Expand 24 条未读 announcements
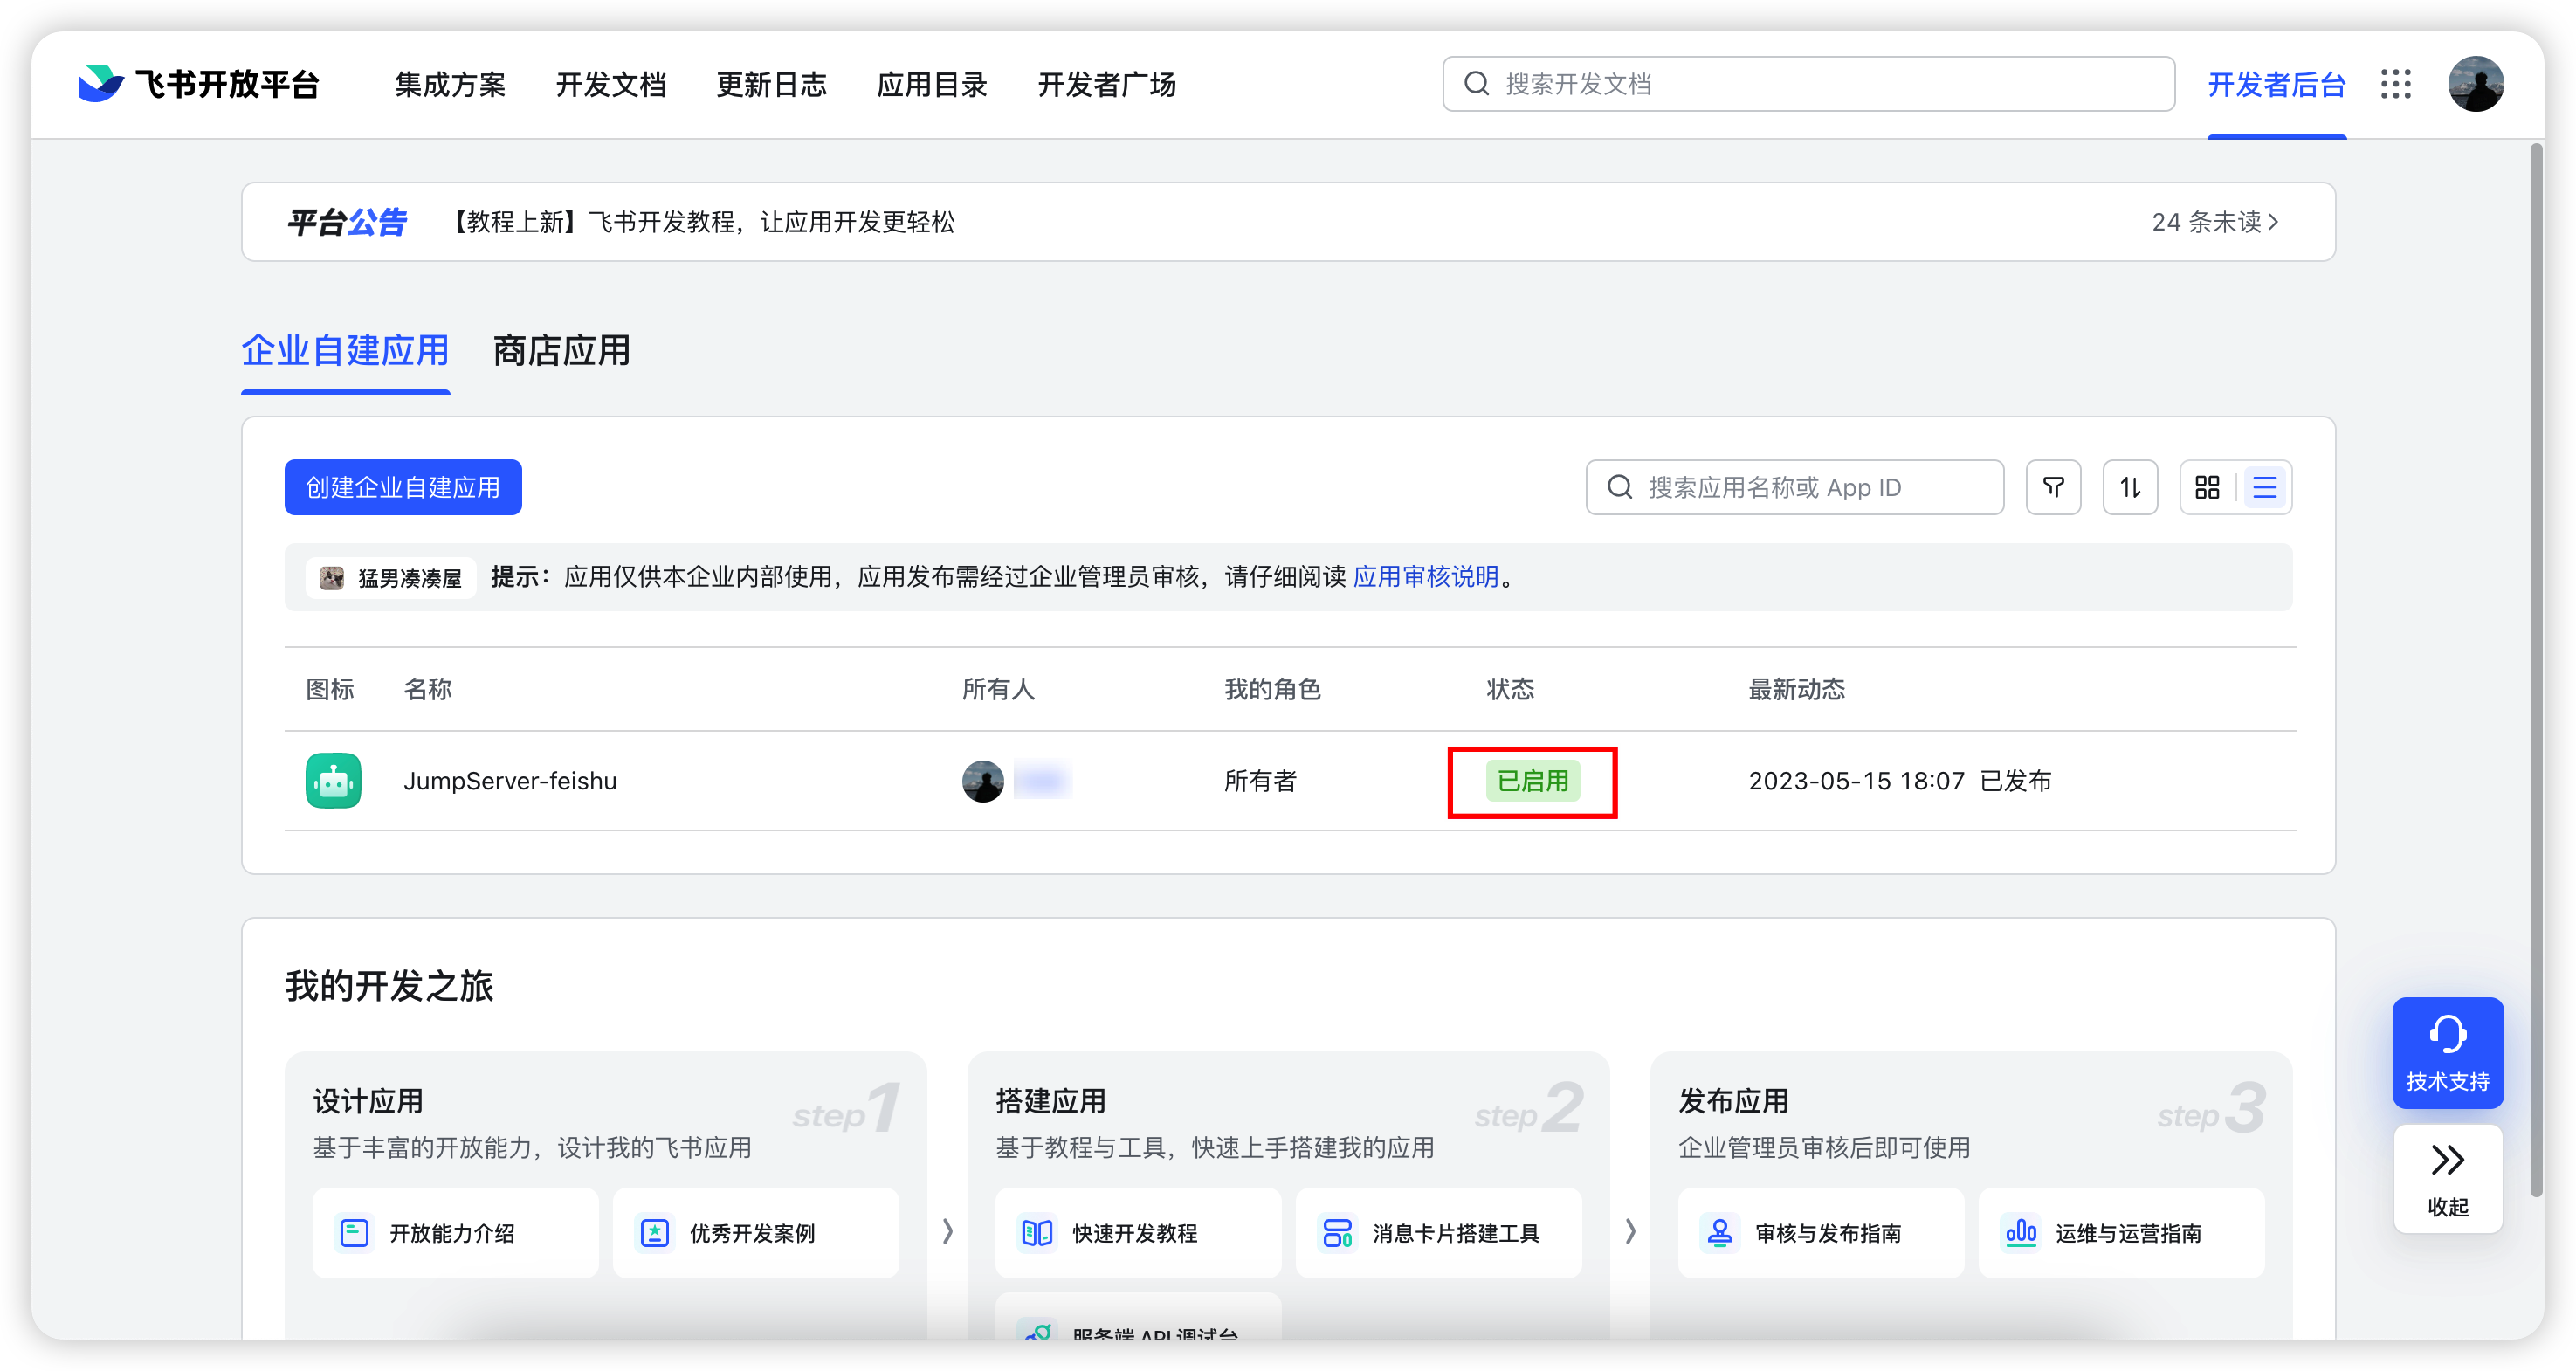 [2215, 222]
